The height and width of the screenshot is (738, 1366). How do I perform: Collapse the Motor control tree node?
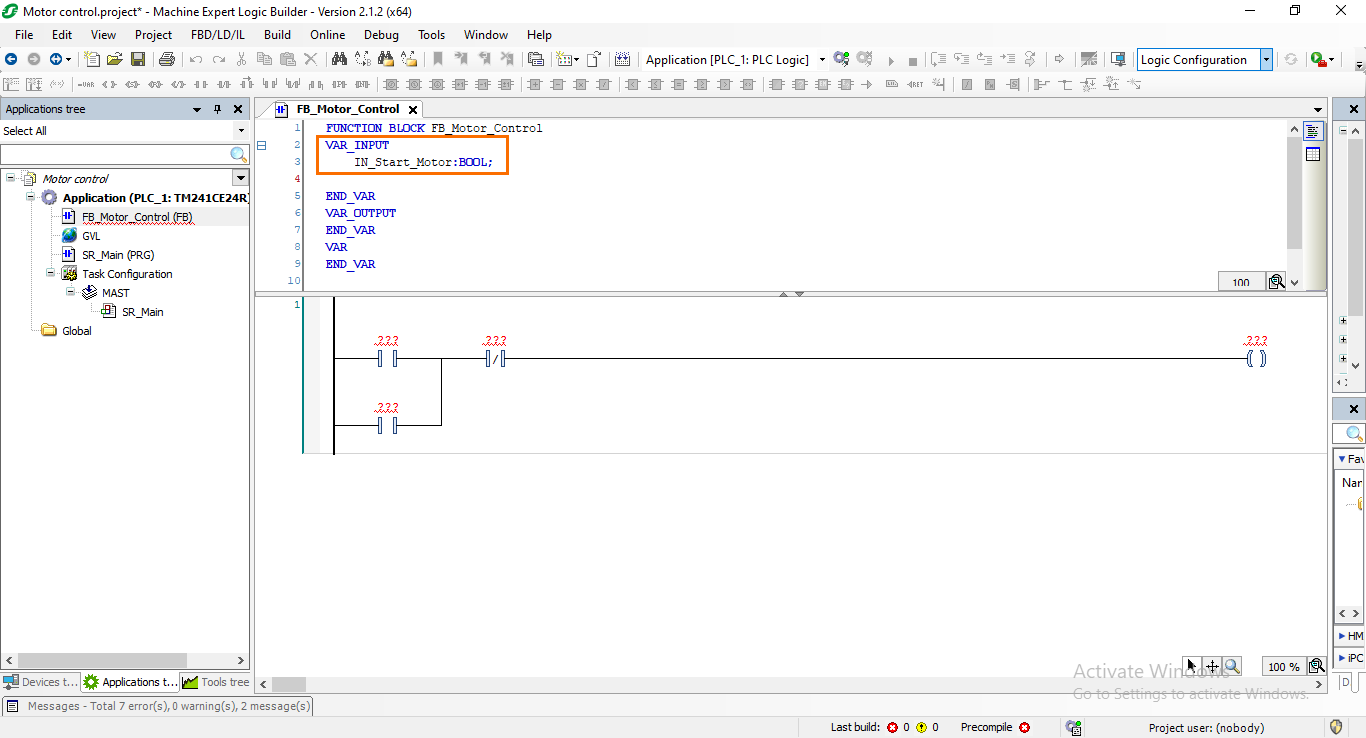click(x=11, y=178)
